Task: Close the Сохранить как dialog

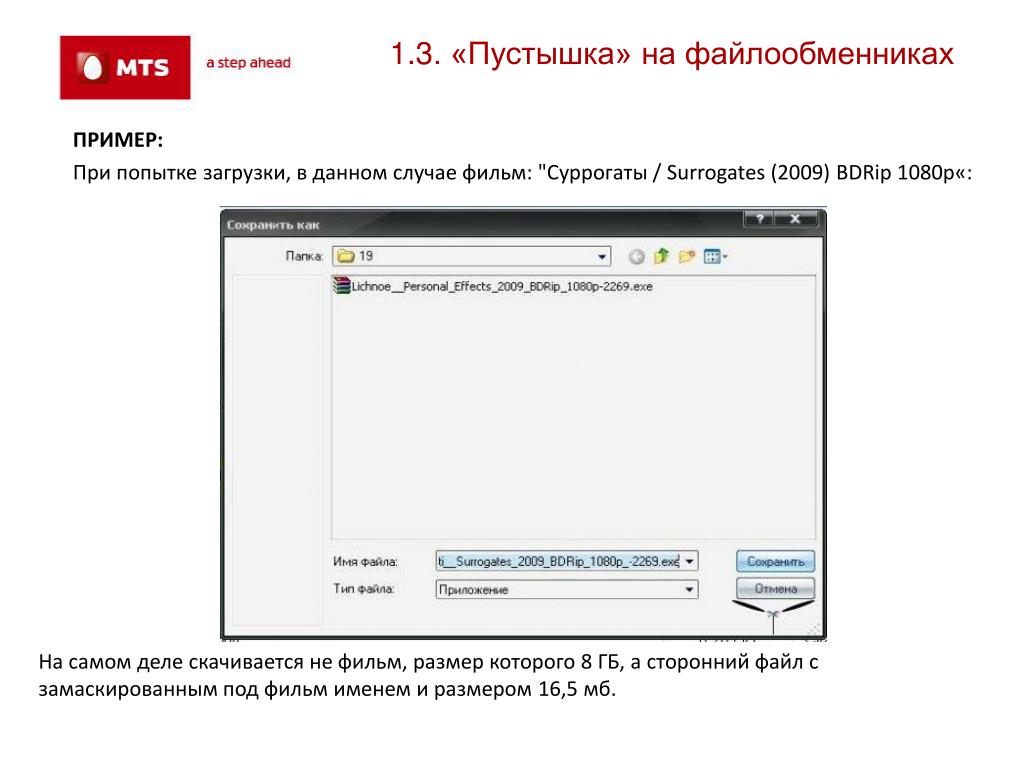Action: (795, 219)
